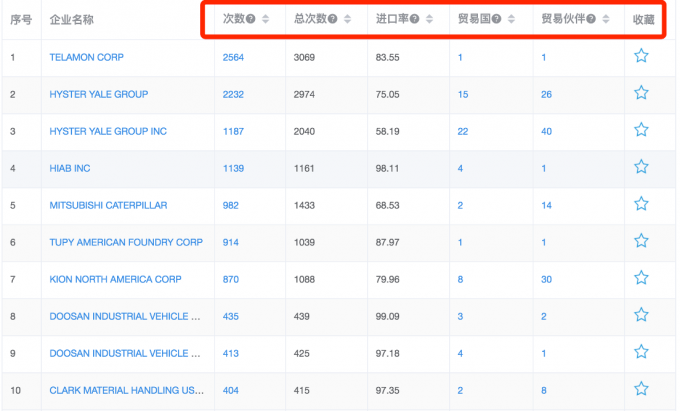The image size is (680, 411).
Task: Star the row with 435 shipments
Action: point(641,315)
